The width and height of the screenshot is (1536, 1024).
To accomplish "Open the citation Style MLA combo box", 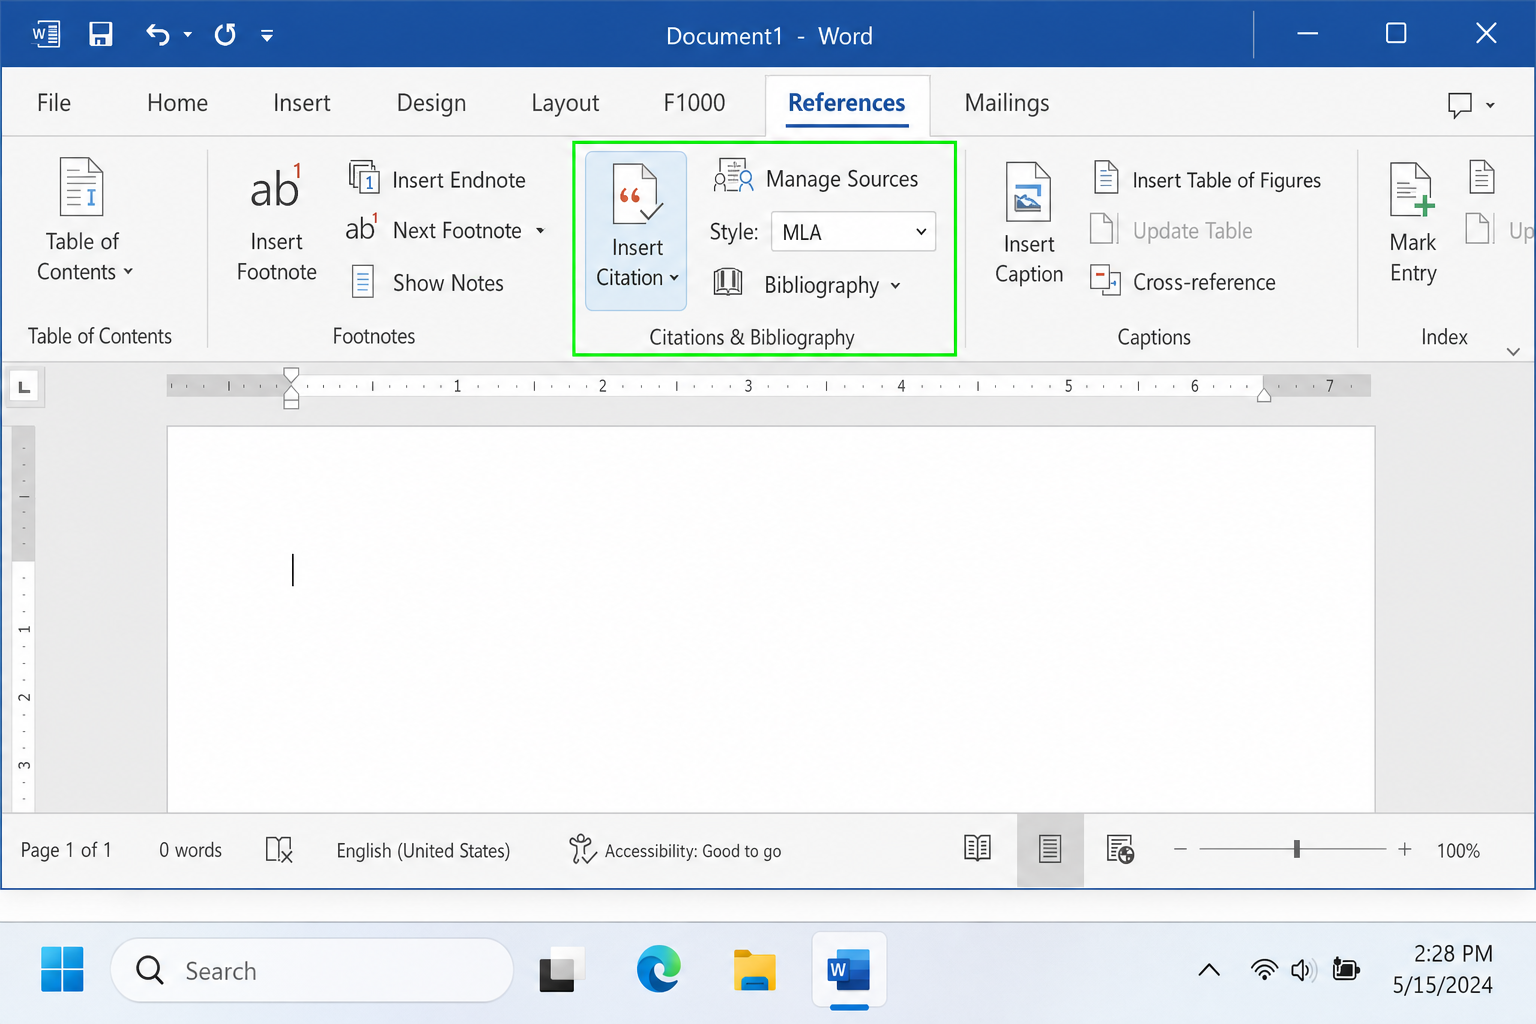I will (853, 231).
